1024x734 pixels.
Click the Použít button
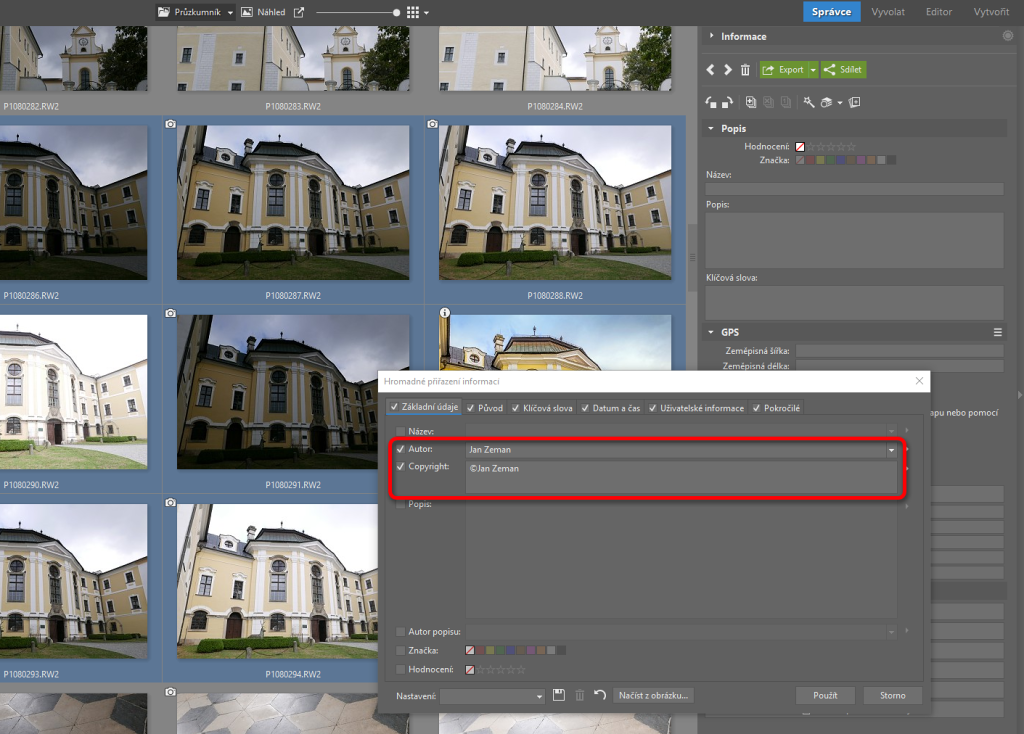(825, 695)
